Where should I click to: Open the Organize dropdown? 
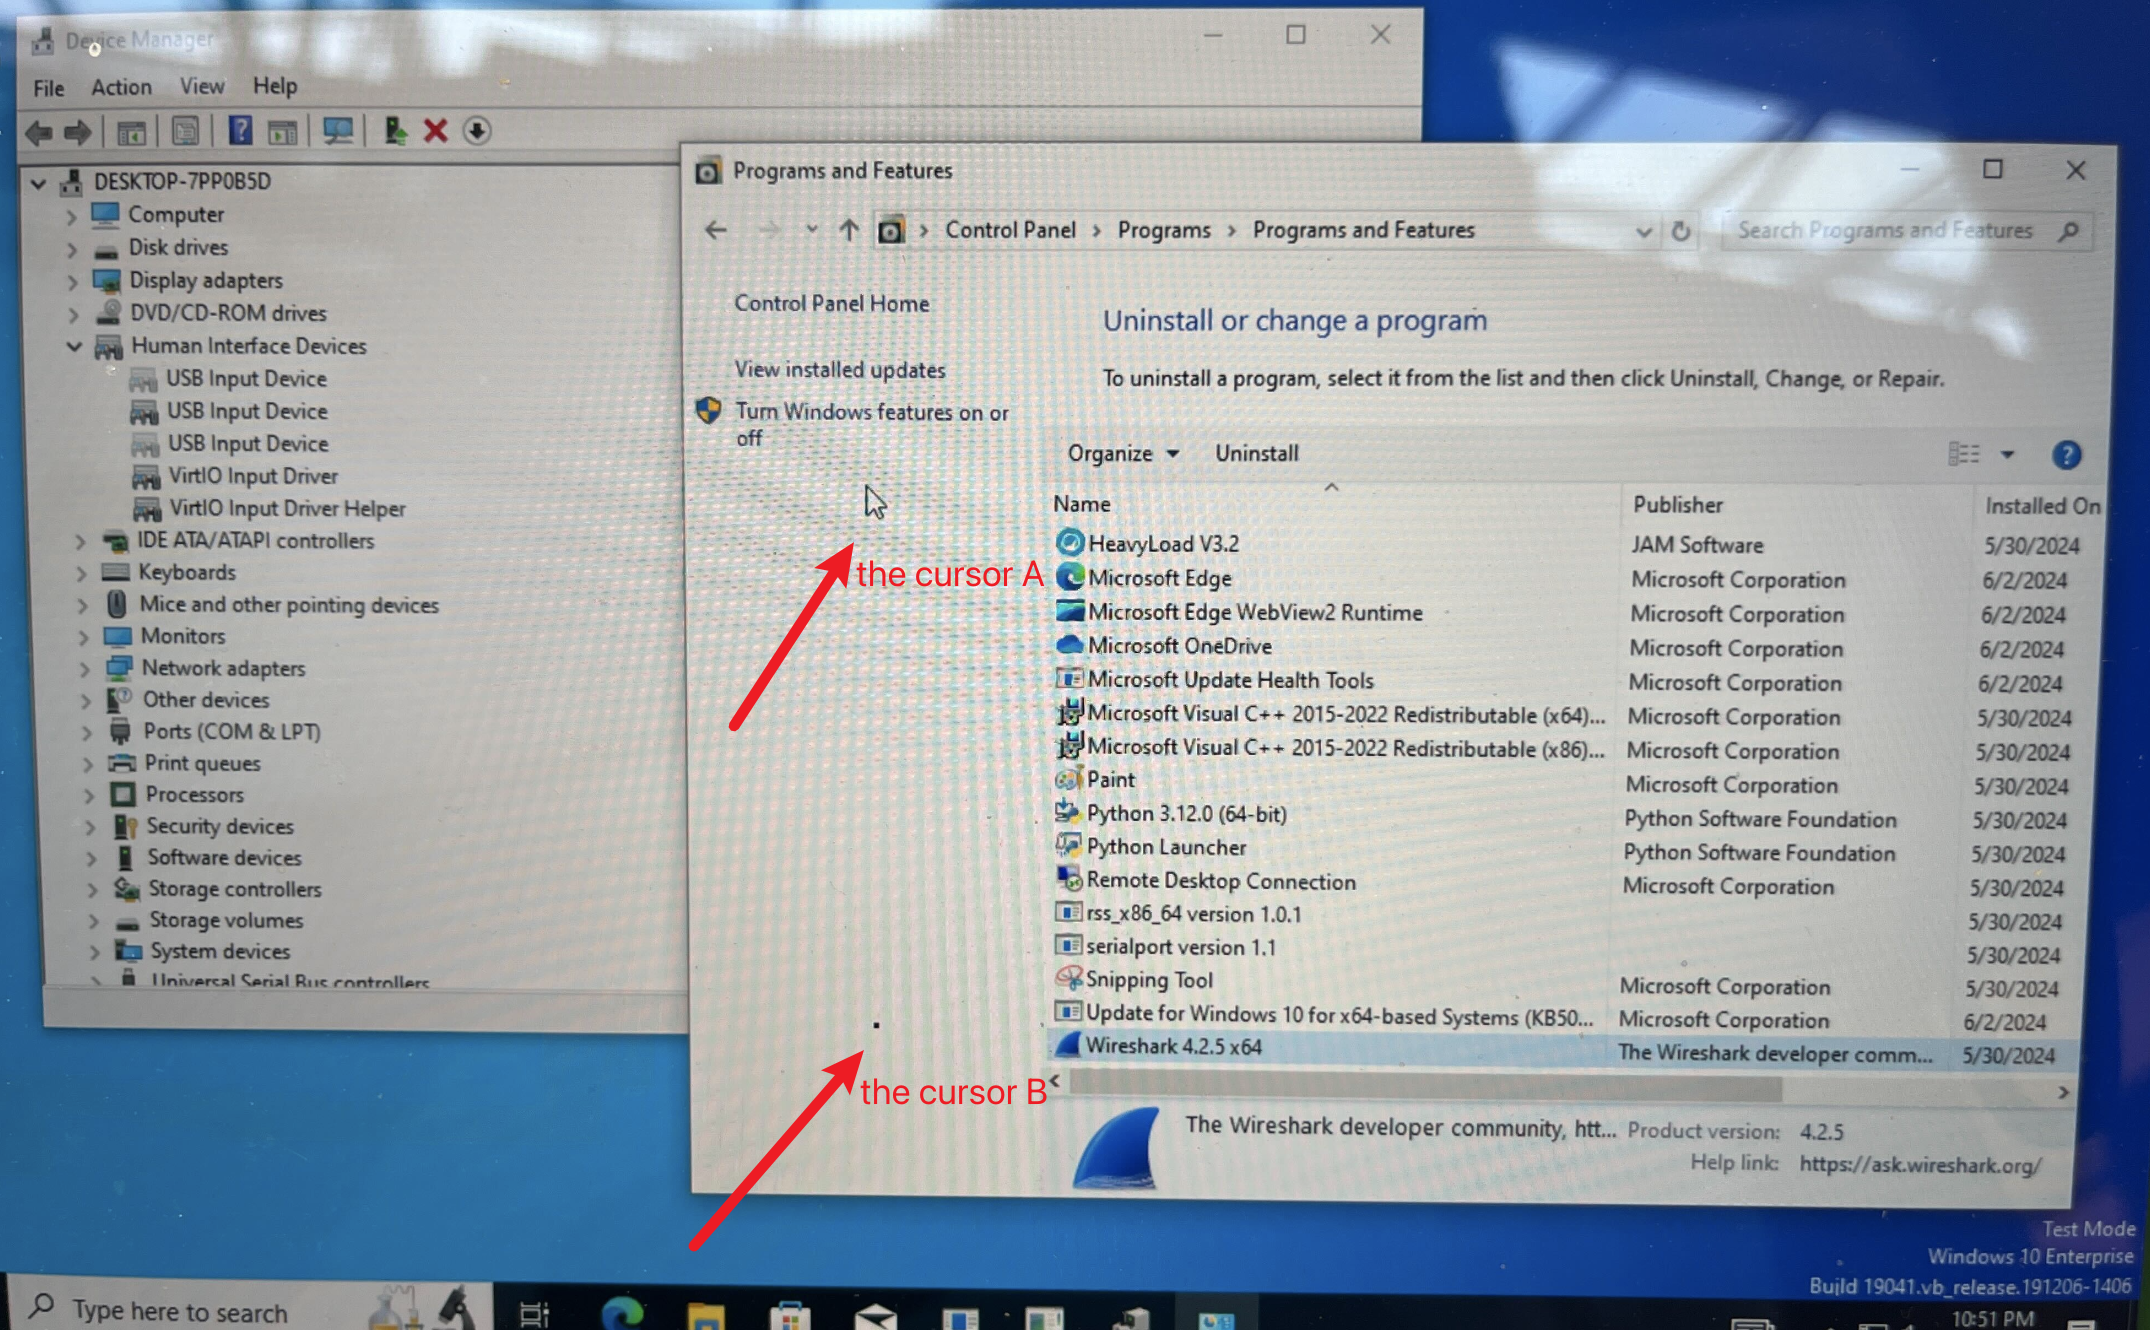tap(1122, 454)
